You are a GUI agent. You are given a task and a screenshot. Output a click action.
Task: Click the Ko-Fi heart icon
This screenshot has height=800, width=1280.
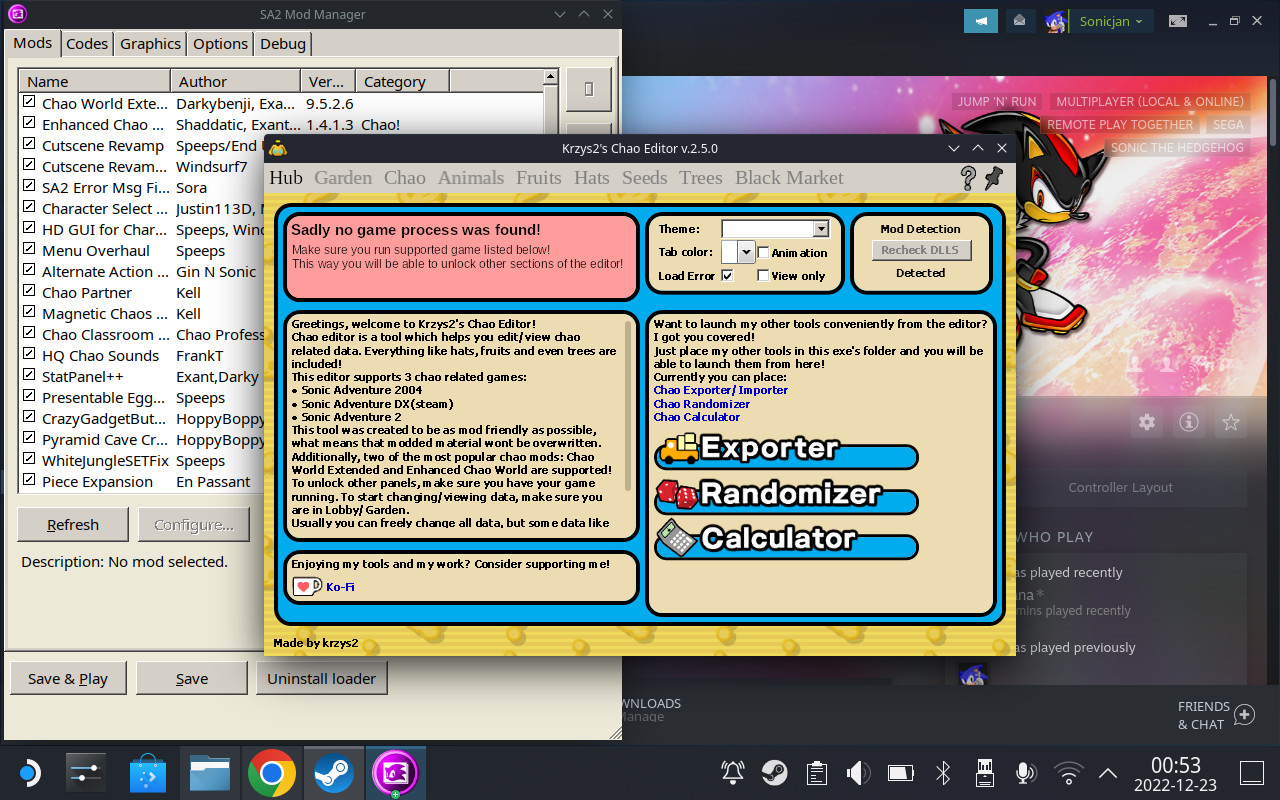pyautogui.click(x=305, y=586)
